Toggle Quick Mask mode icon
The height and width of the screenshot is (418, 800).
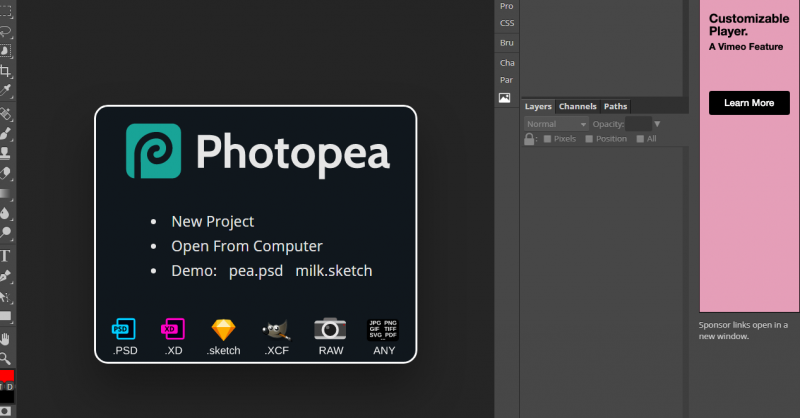coord(5,411)
